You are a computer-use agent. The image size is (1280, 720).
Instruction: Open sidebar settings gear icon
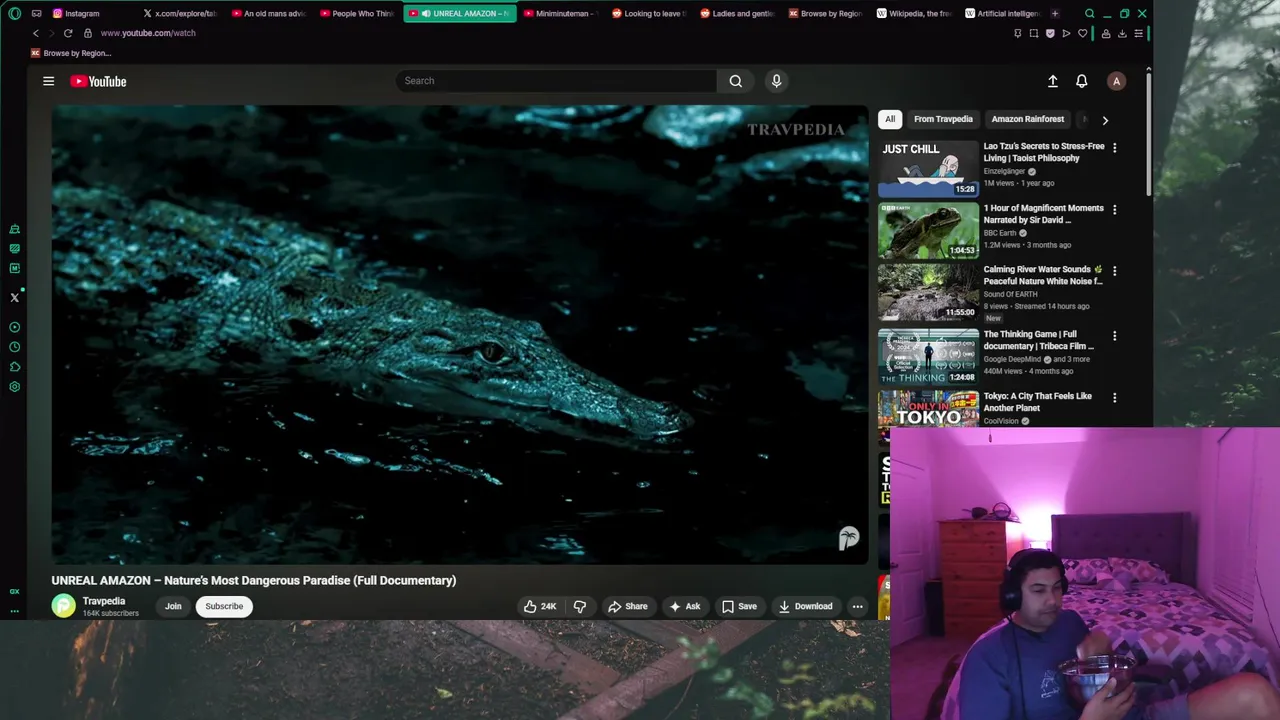14,386
